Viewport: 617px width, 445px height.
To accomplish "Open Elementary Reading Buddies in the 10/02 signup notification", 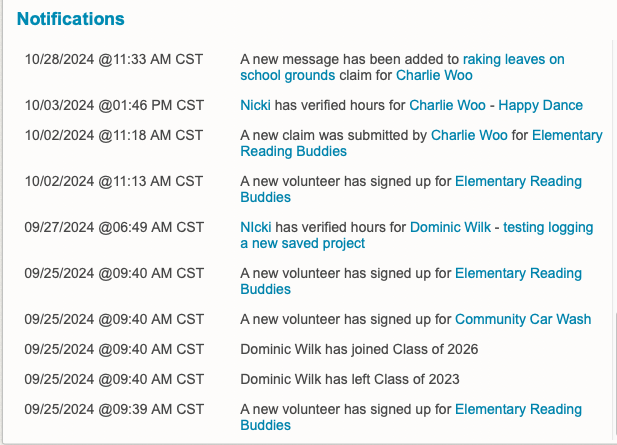I will tap(518, 181).
